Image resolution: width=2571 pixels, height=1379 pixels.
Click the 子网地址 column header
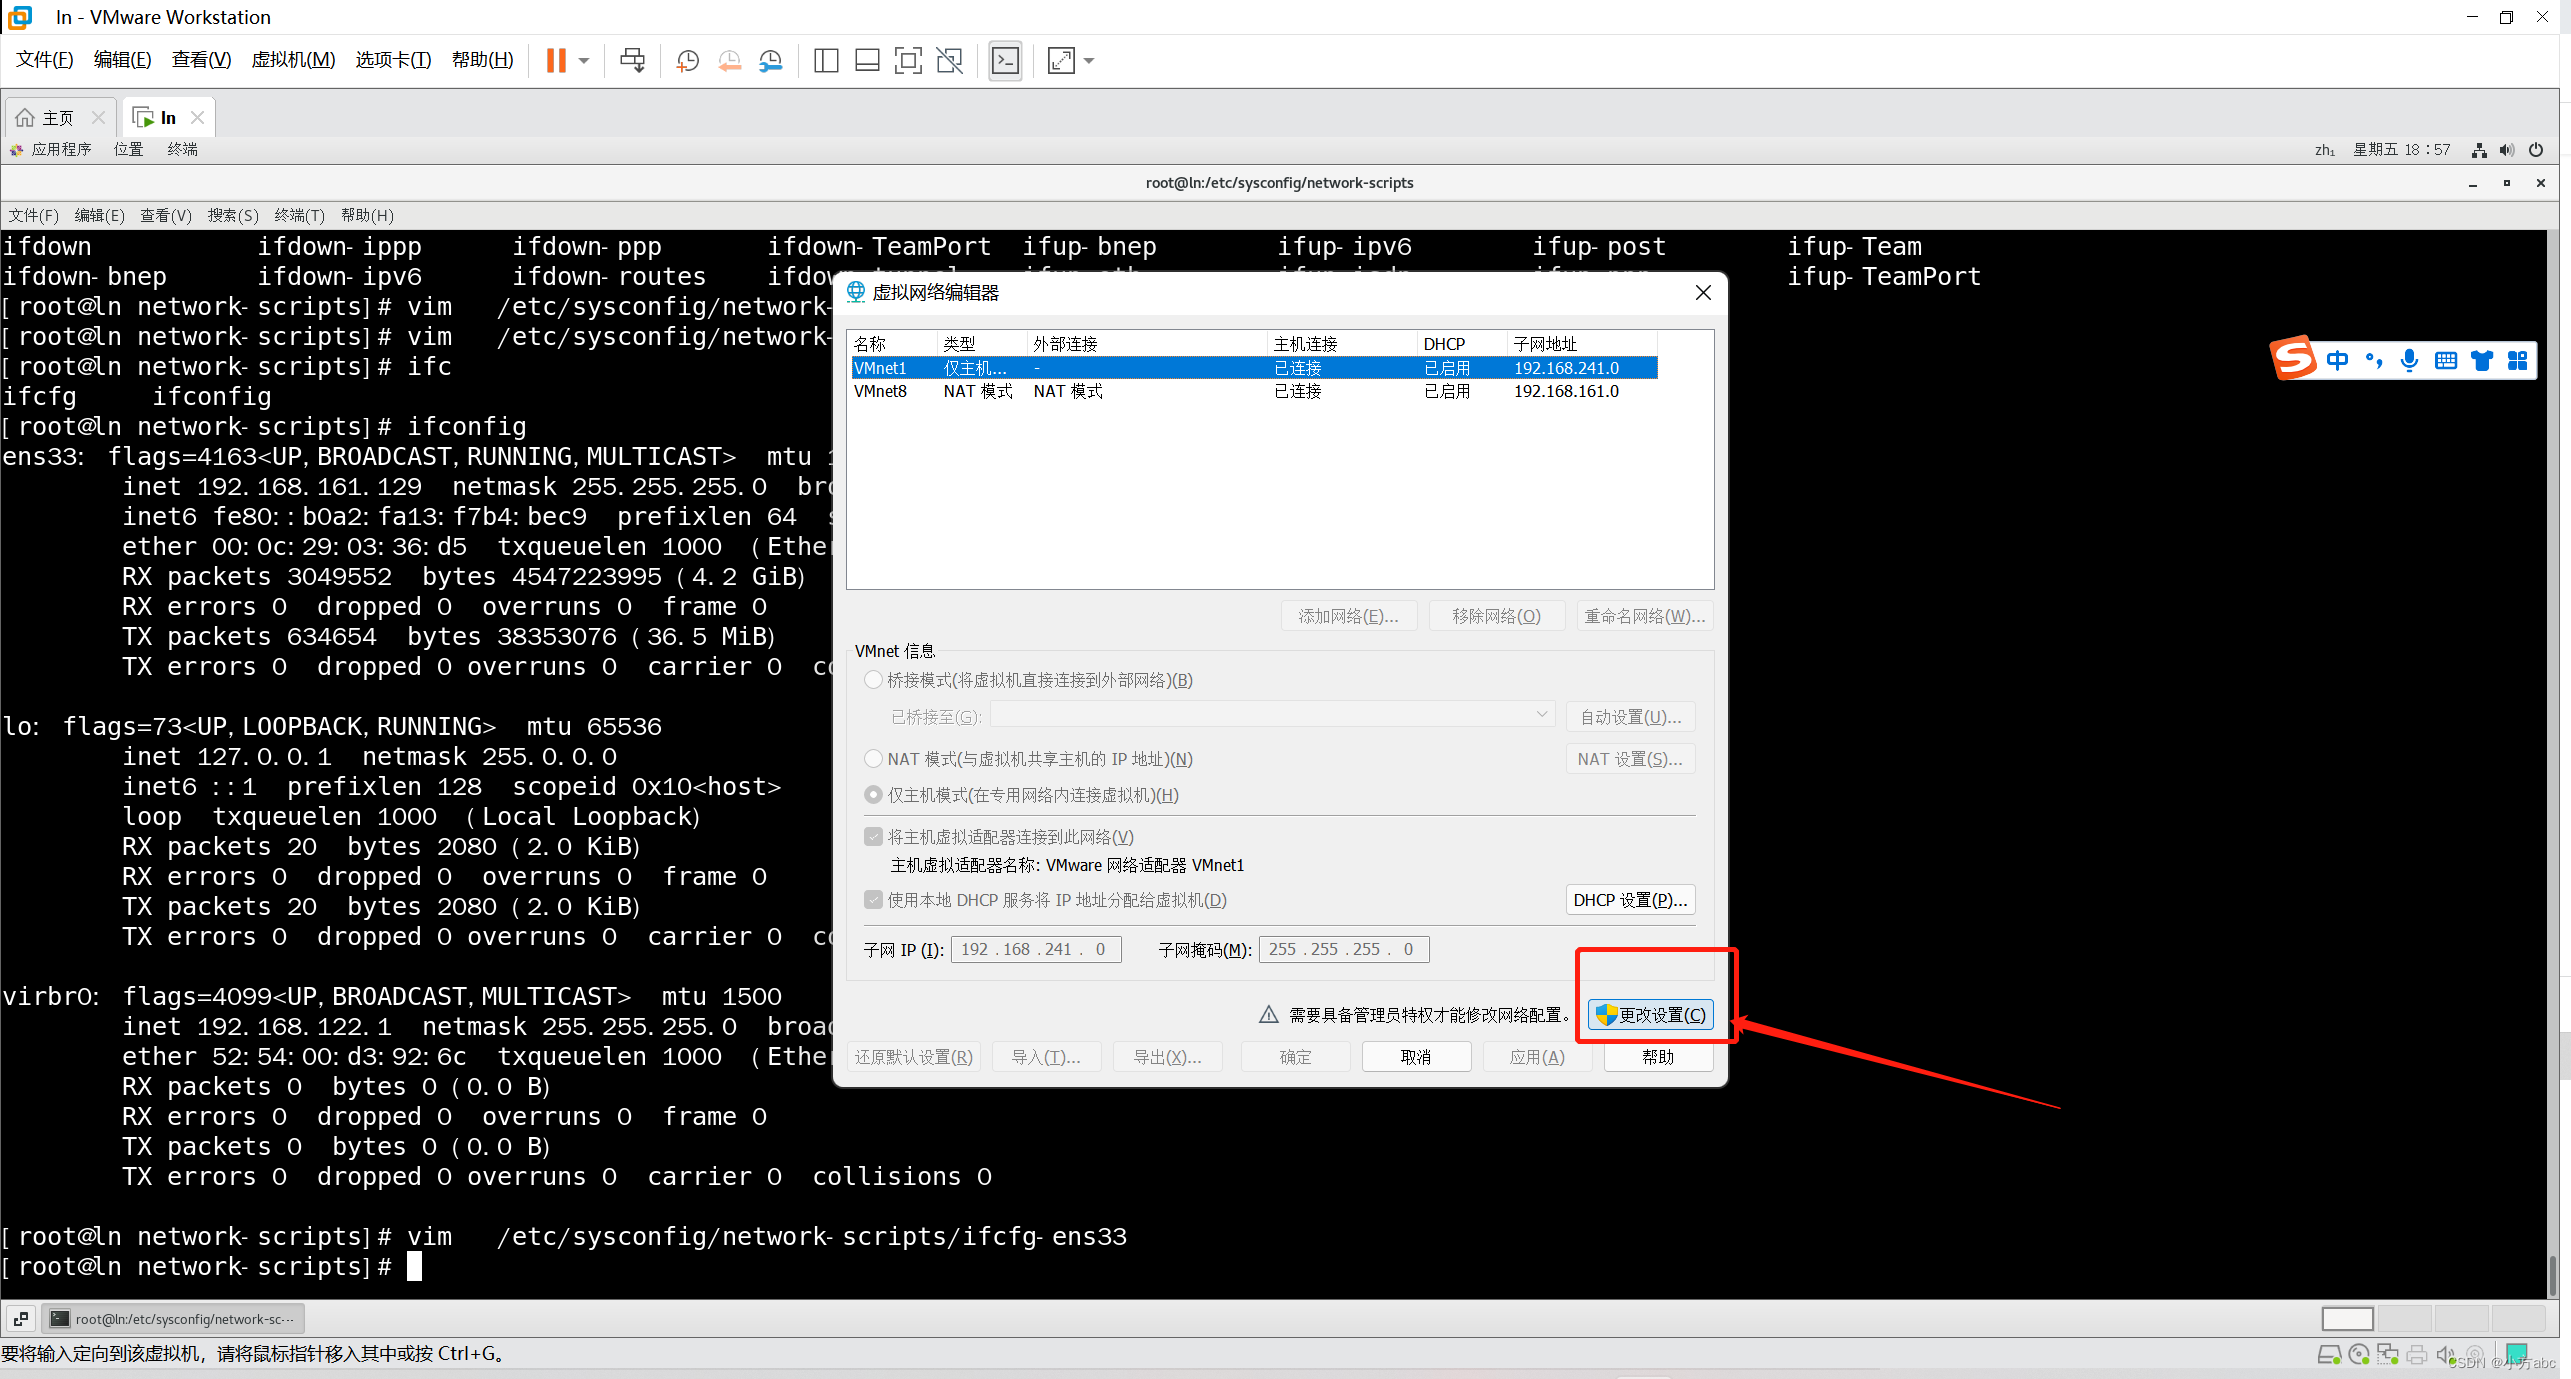tap(1581, 344)
